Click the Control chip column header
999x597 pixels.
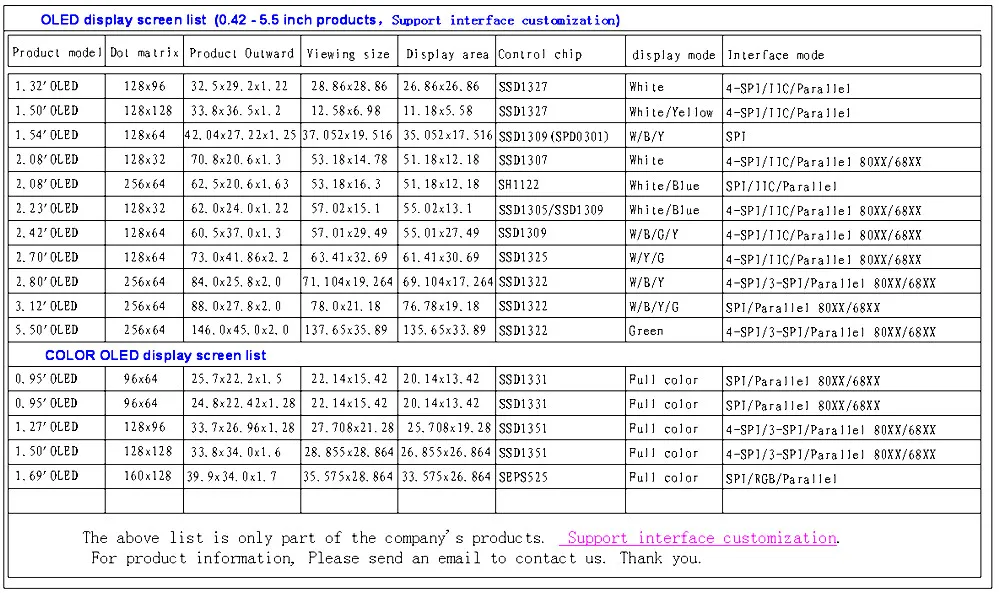point(539,54)
